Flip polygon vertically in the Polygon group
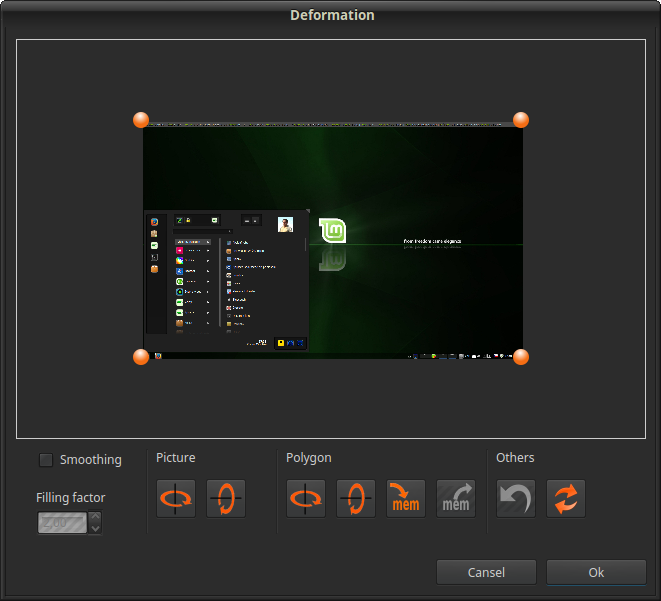Viewport: 661px width, 601px height. (356, 499)
